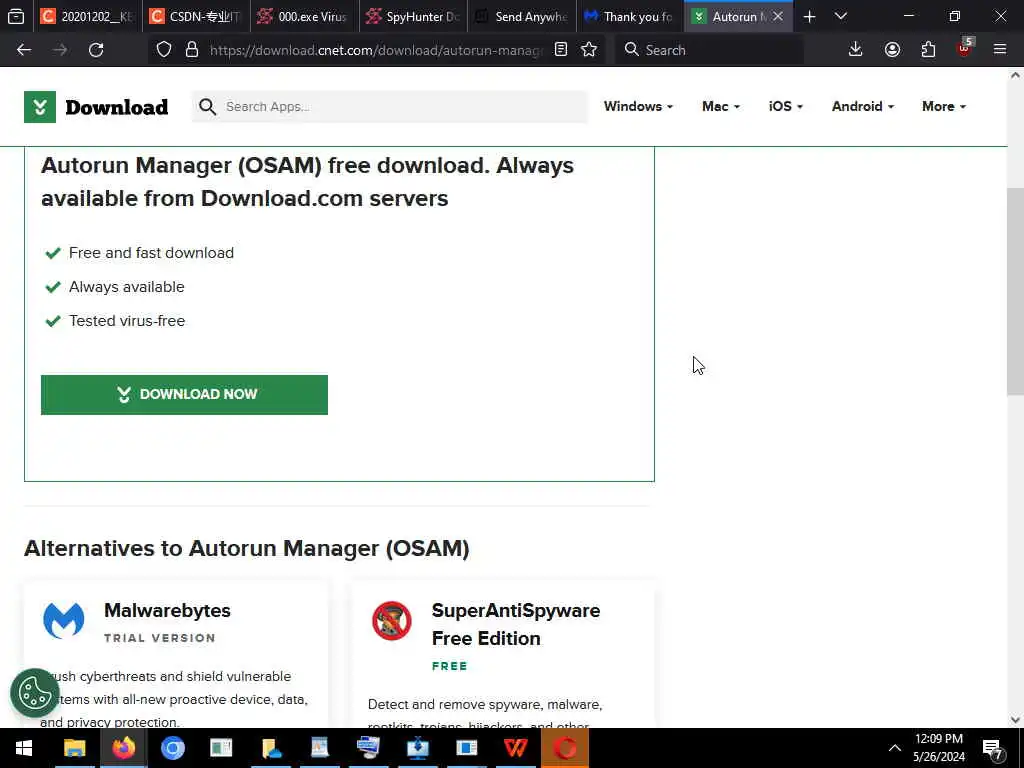The height and width of the screenshot is (768, 1024).
Task: Bookmark this page with the star
Action: coord(589,50)
